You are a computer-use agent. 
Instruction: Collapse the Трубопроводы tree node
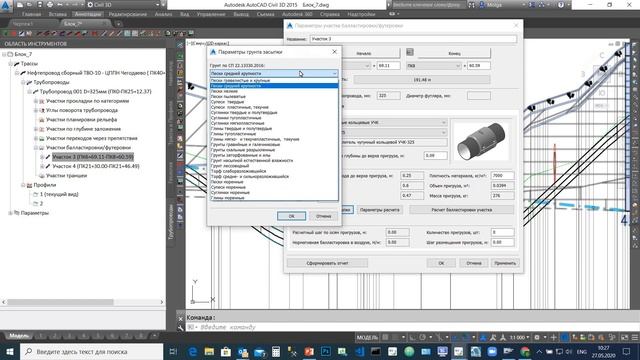tap(23, 82)
